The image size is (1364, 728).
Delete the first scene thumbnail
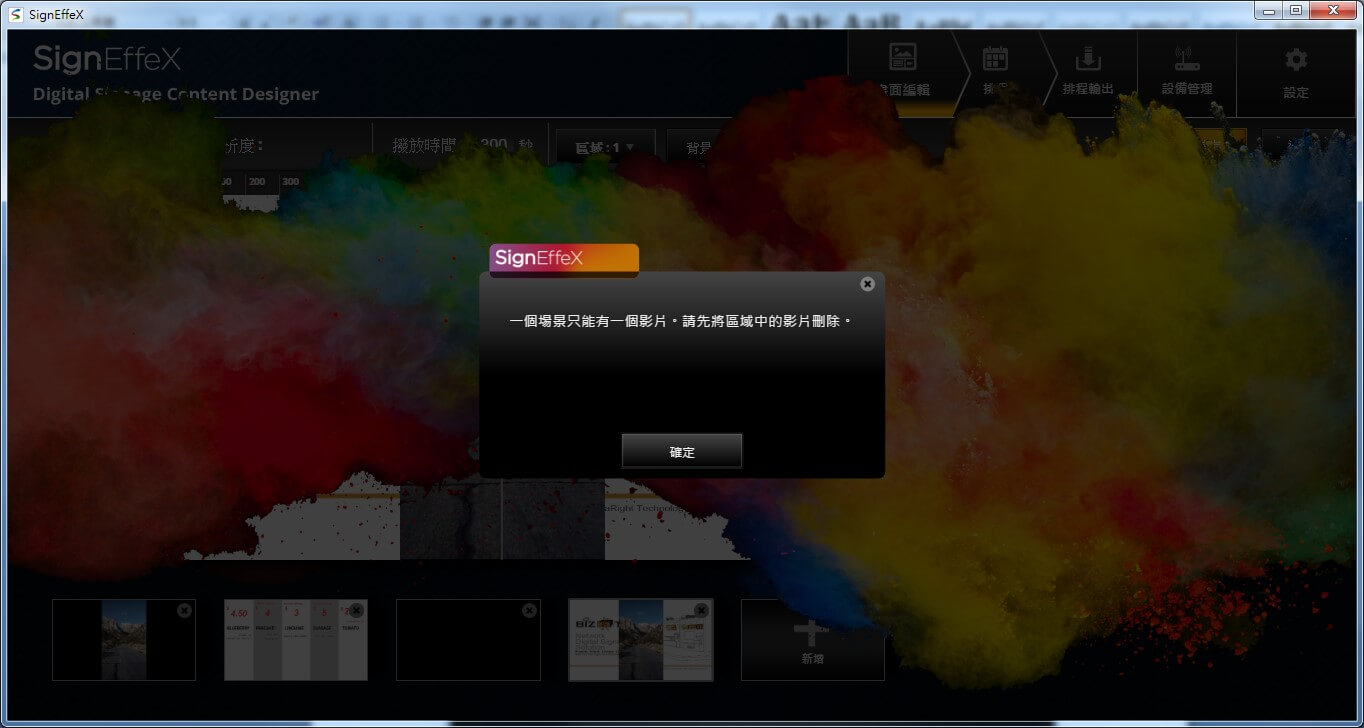[184, 610]
